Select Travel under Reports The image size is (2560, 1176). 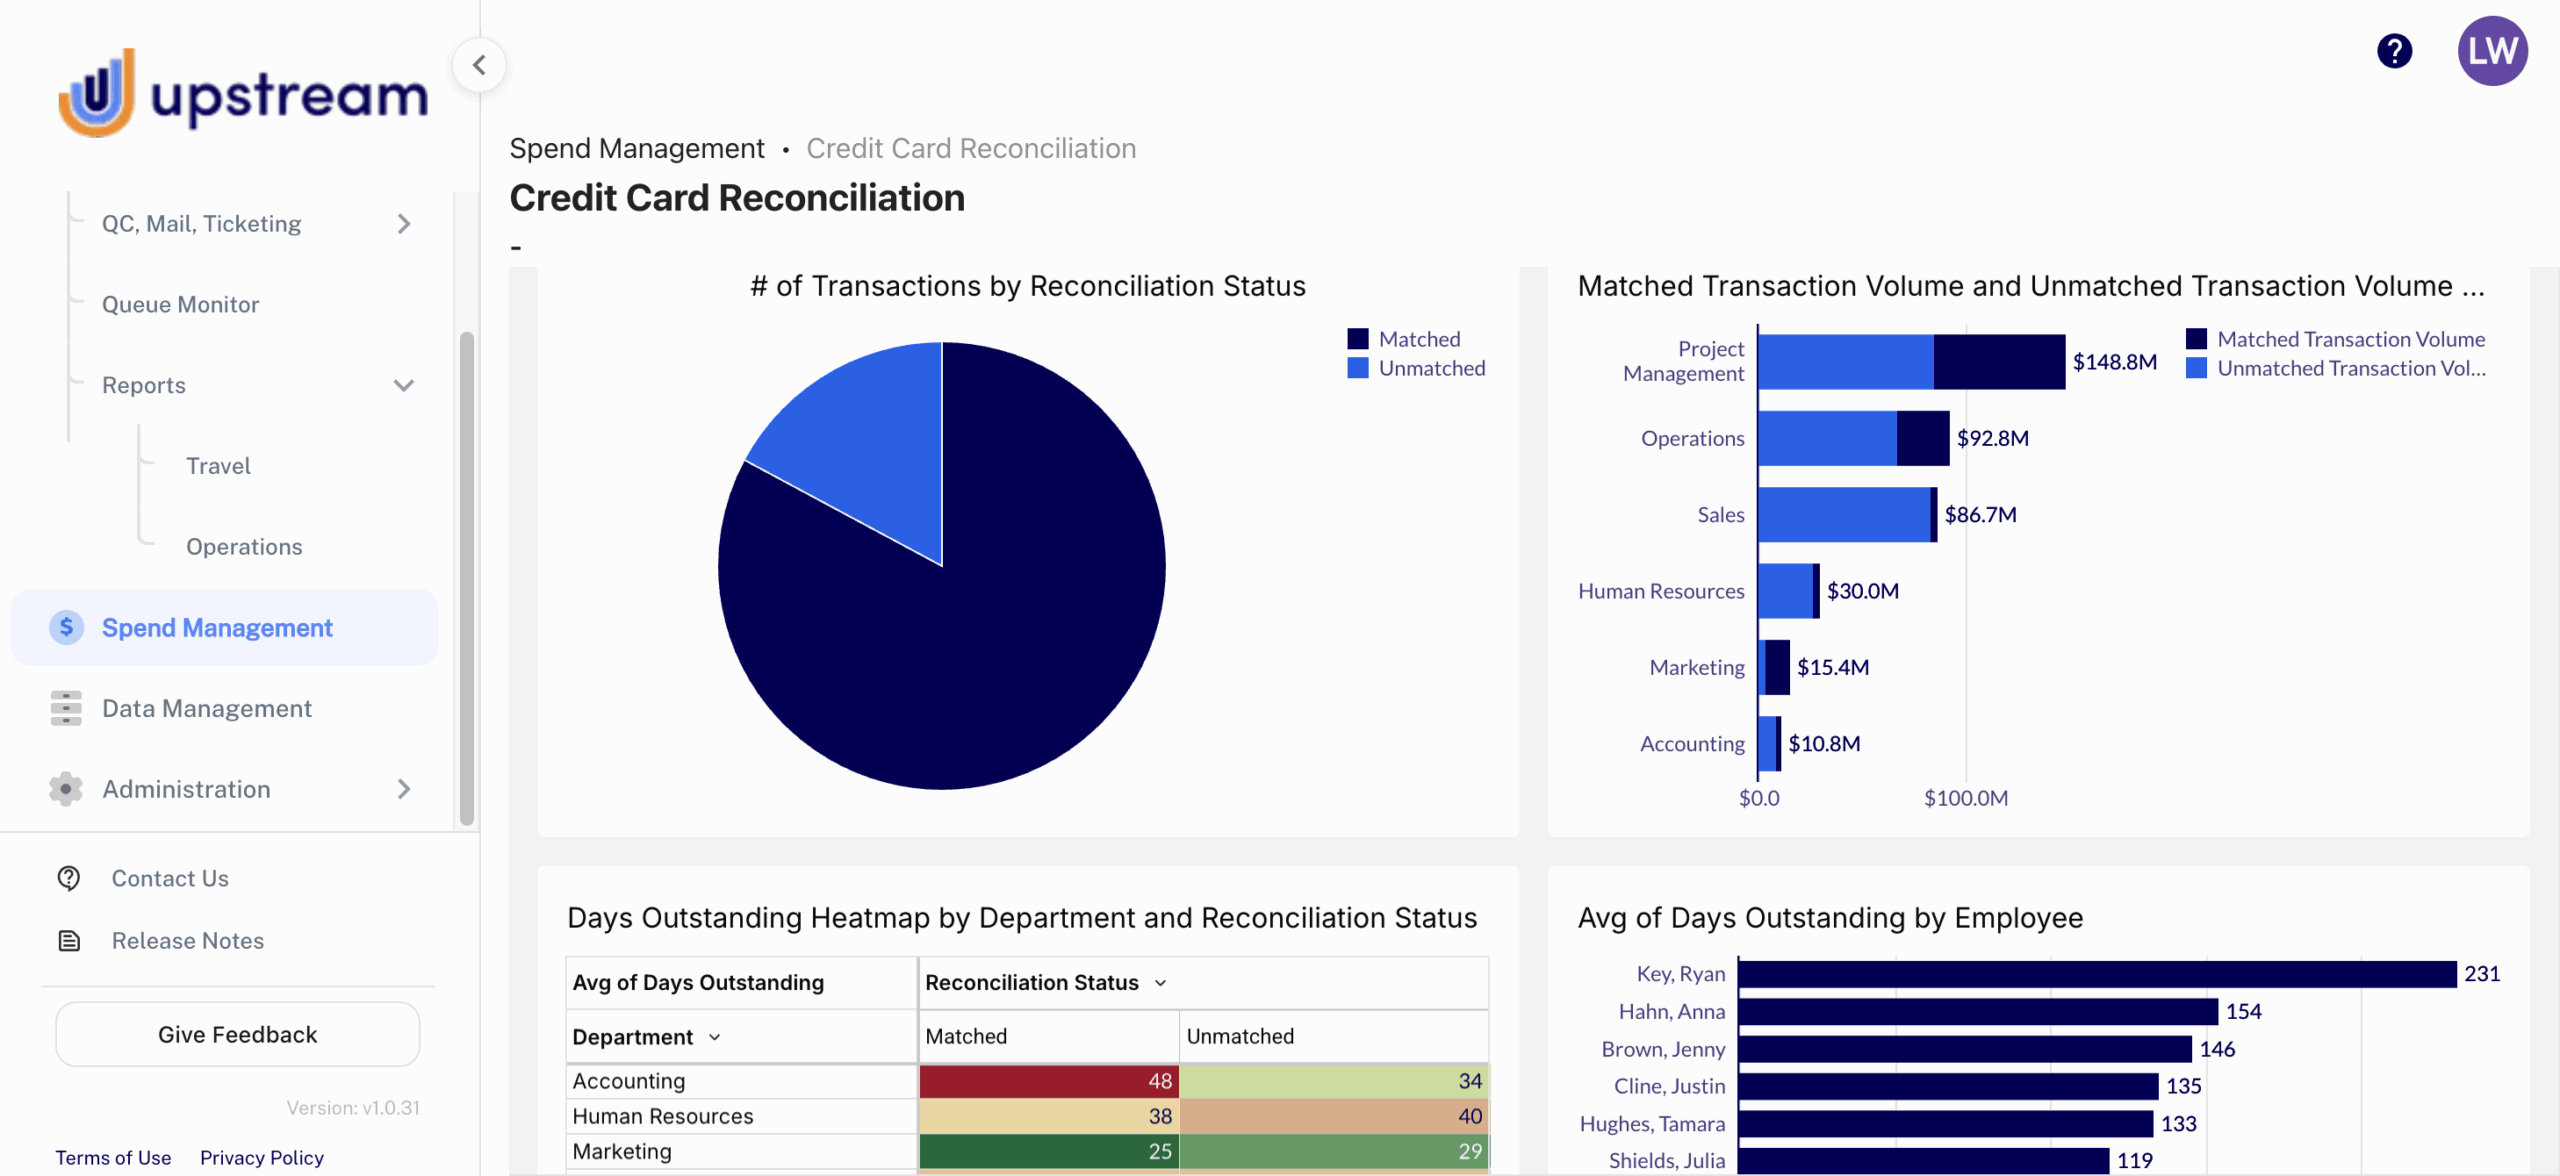[x=218, y=466]
